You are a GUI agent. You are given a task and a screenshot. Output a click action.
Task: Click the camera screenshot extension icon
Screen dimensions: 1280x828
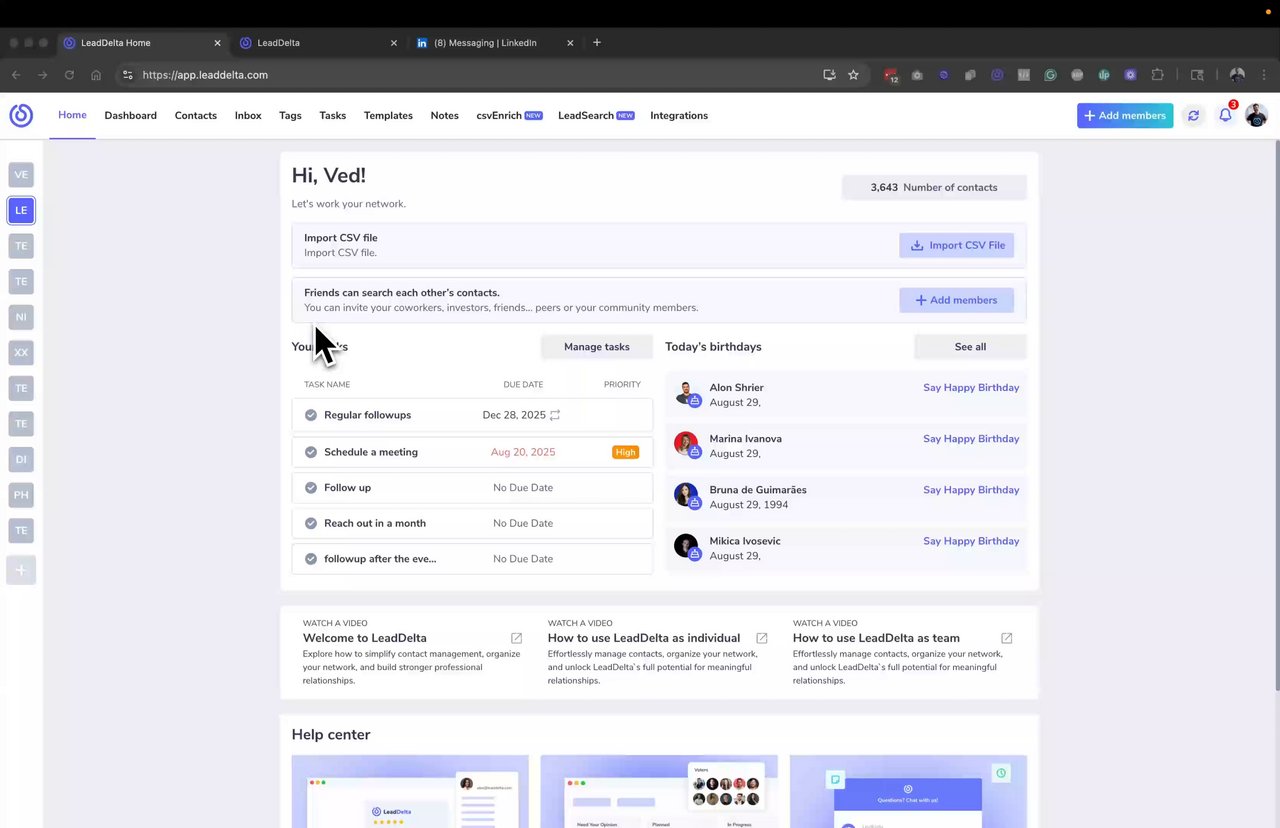pos(917,75)
